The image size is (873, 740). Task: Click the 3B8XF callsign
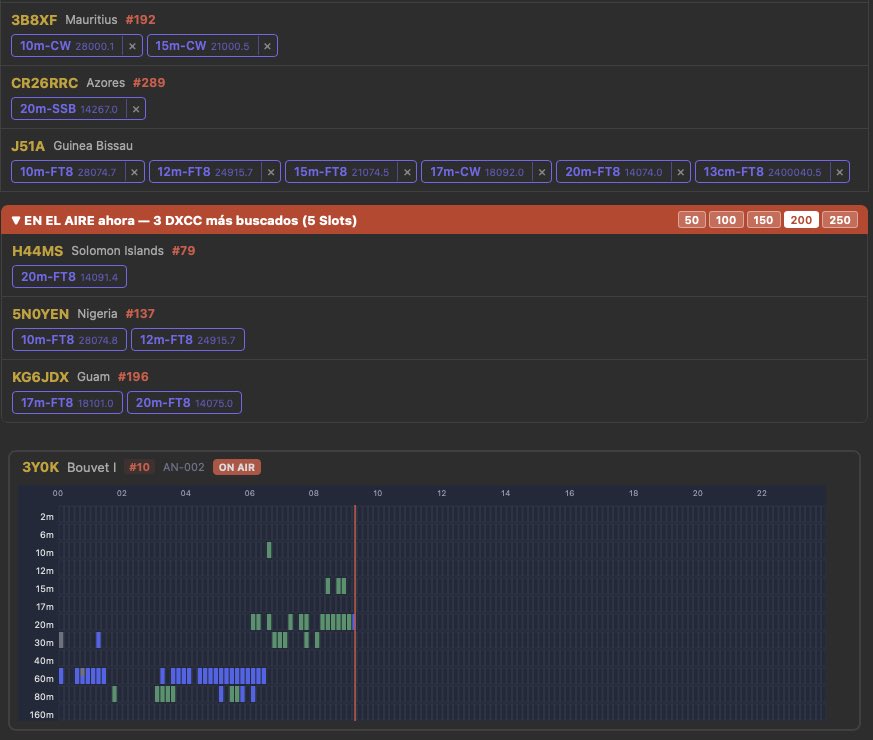tap(34, 20)
